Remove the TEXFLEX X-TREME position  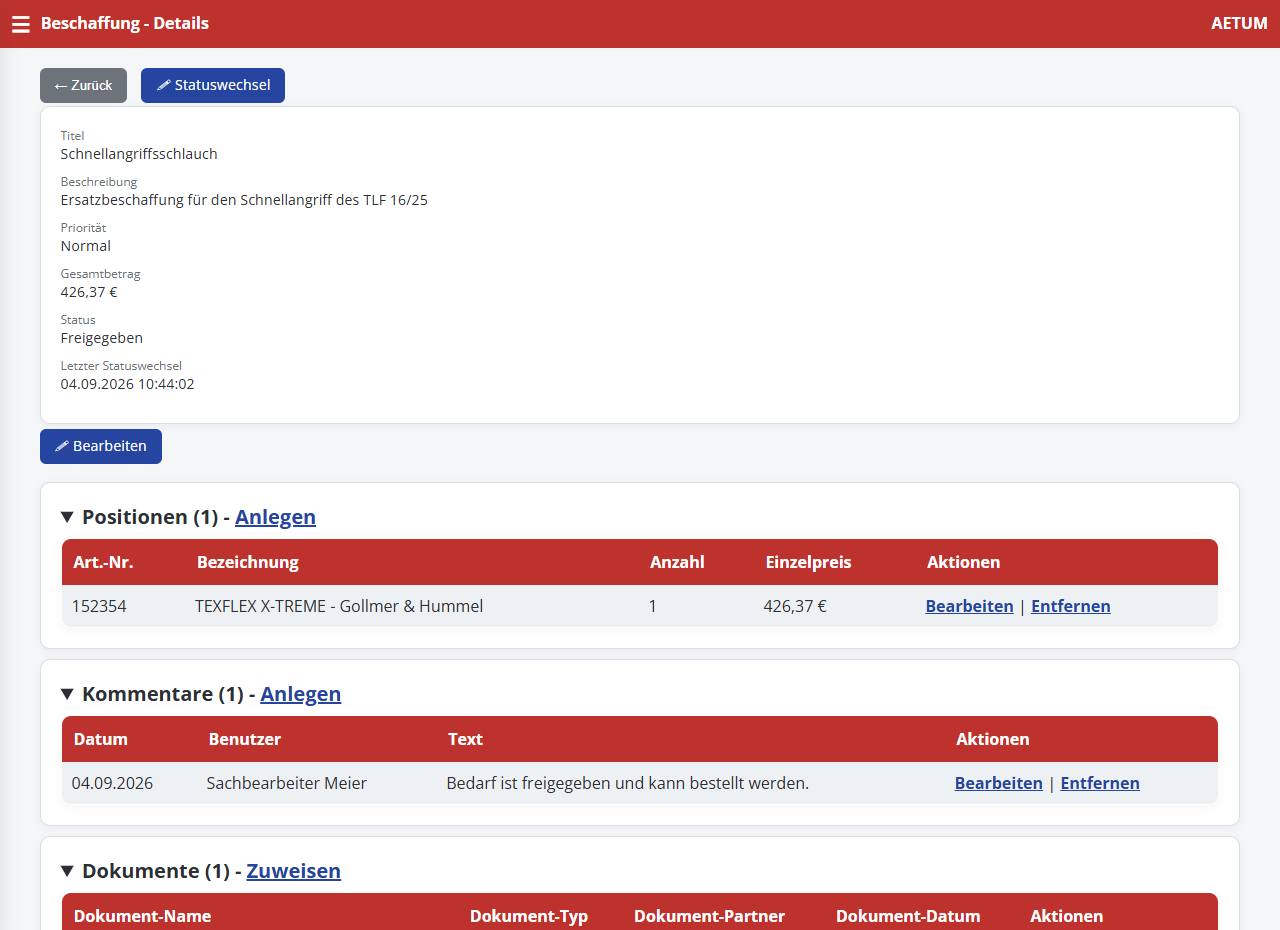click(1070, 606)
